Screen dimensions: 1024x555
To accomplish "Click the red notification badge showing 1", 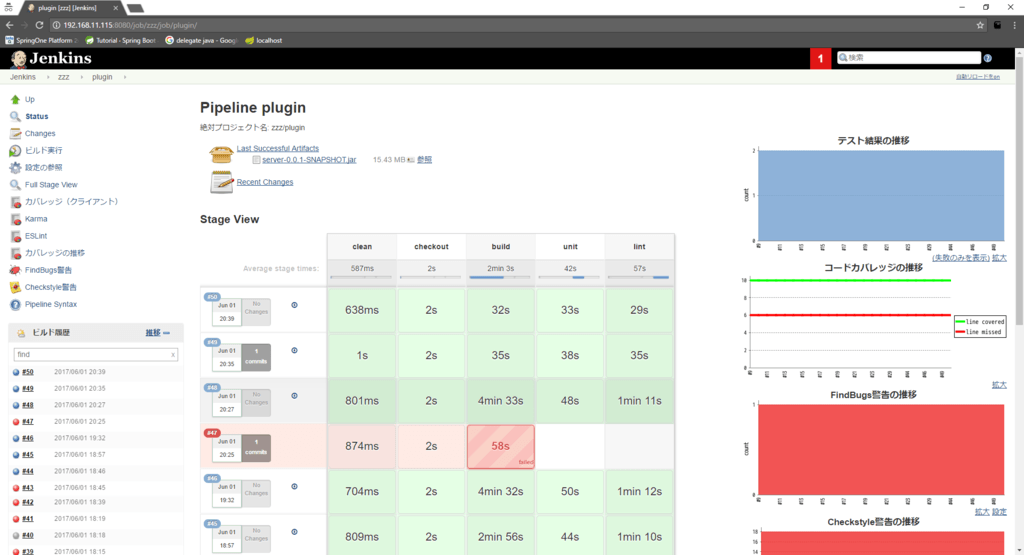I will click(x=821, y=59).
